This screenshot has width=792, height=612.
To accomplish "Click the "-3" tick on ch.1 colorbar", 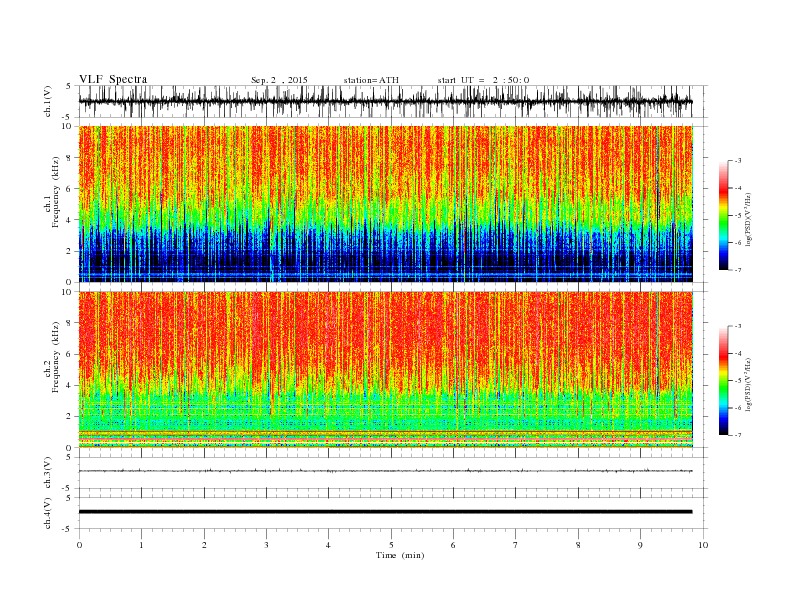I will pyautogui.click(x=737, y=161).
